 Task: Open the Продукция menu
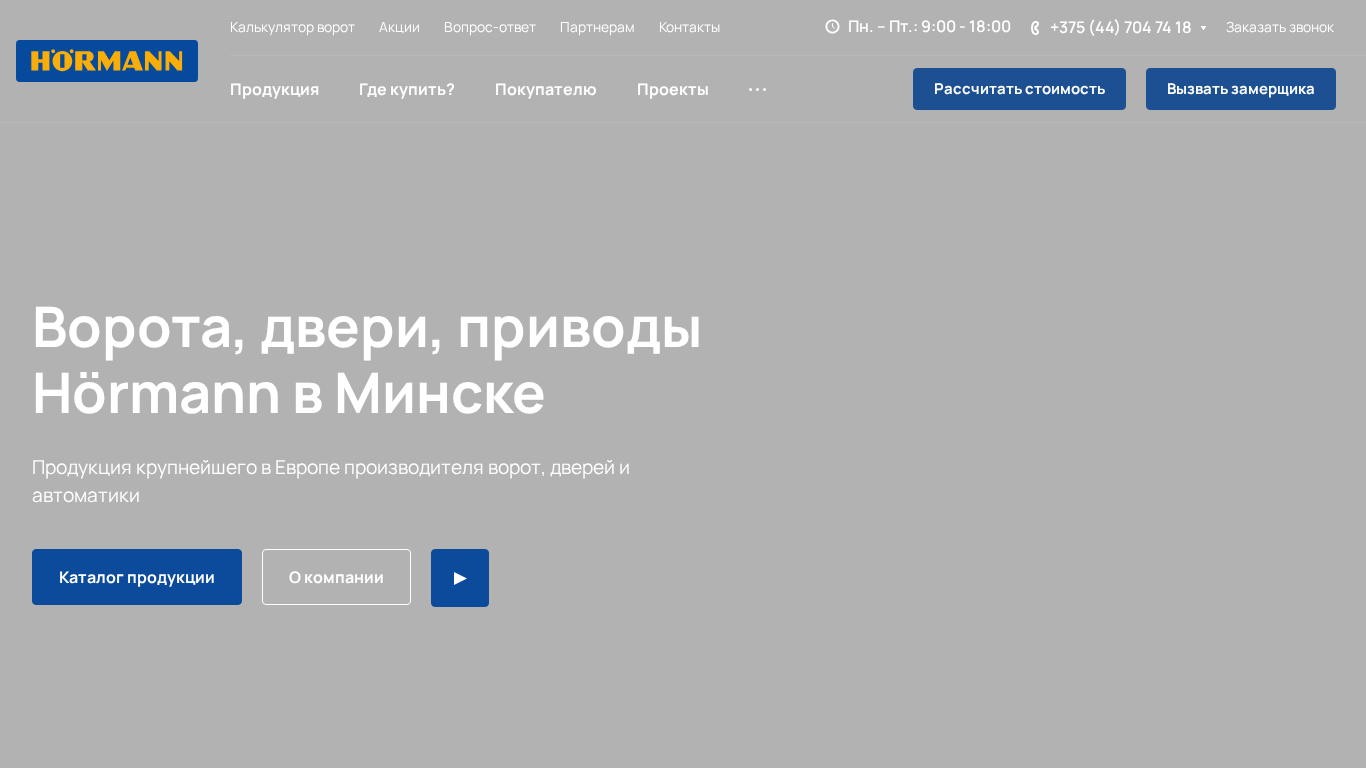click(274, 89)
